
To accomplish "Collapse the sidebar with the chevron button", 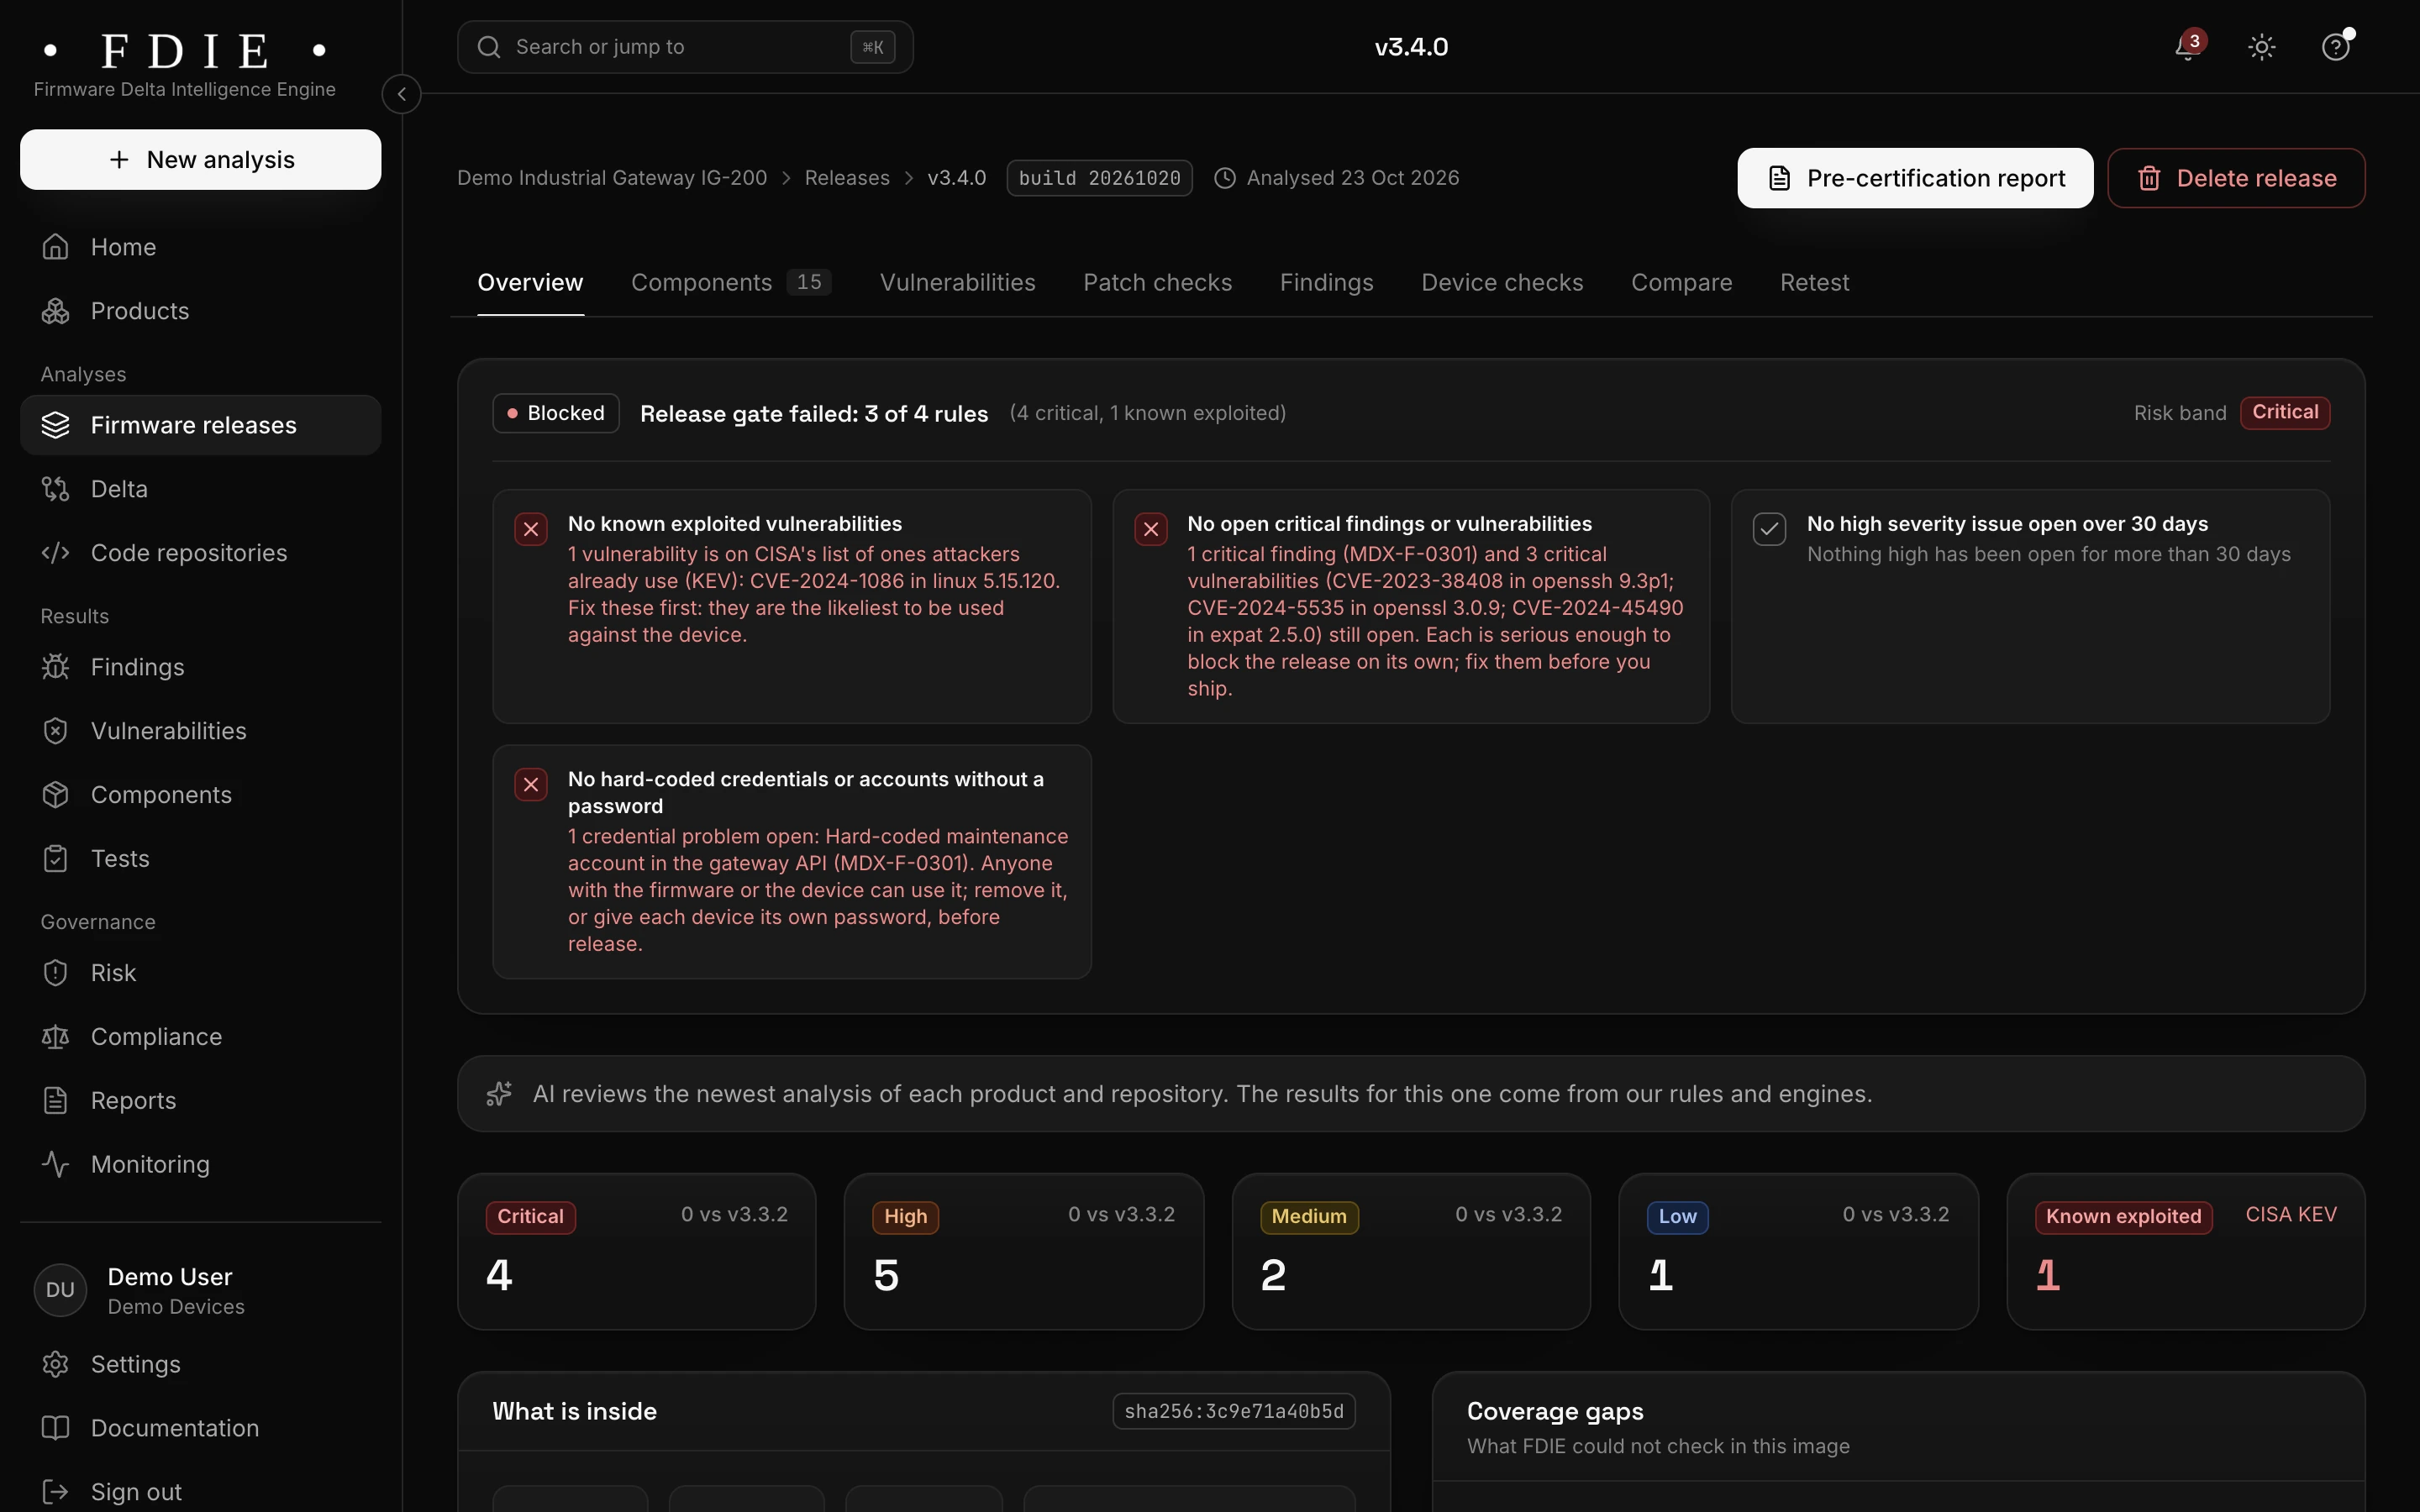I will (401, 94).
